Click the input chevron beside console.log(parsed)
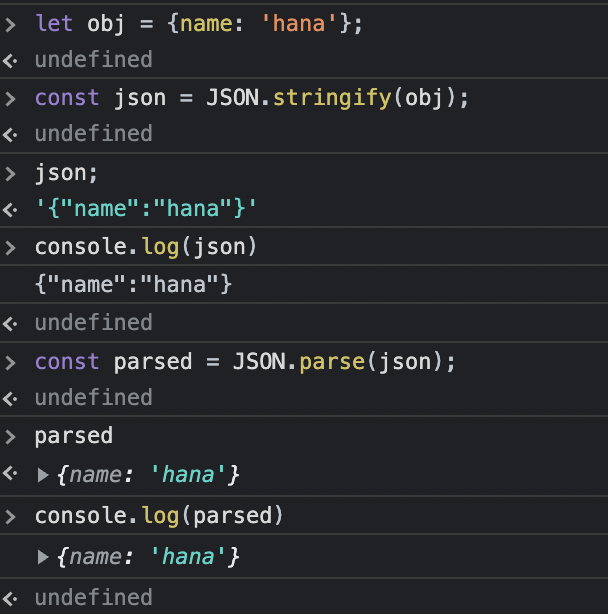Image resolution: width=608 pixels, height=614 pixels. [11, 517]
